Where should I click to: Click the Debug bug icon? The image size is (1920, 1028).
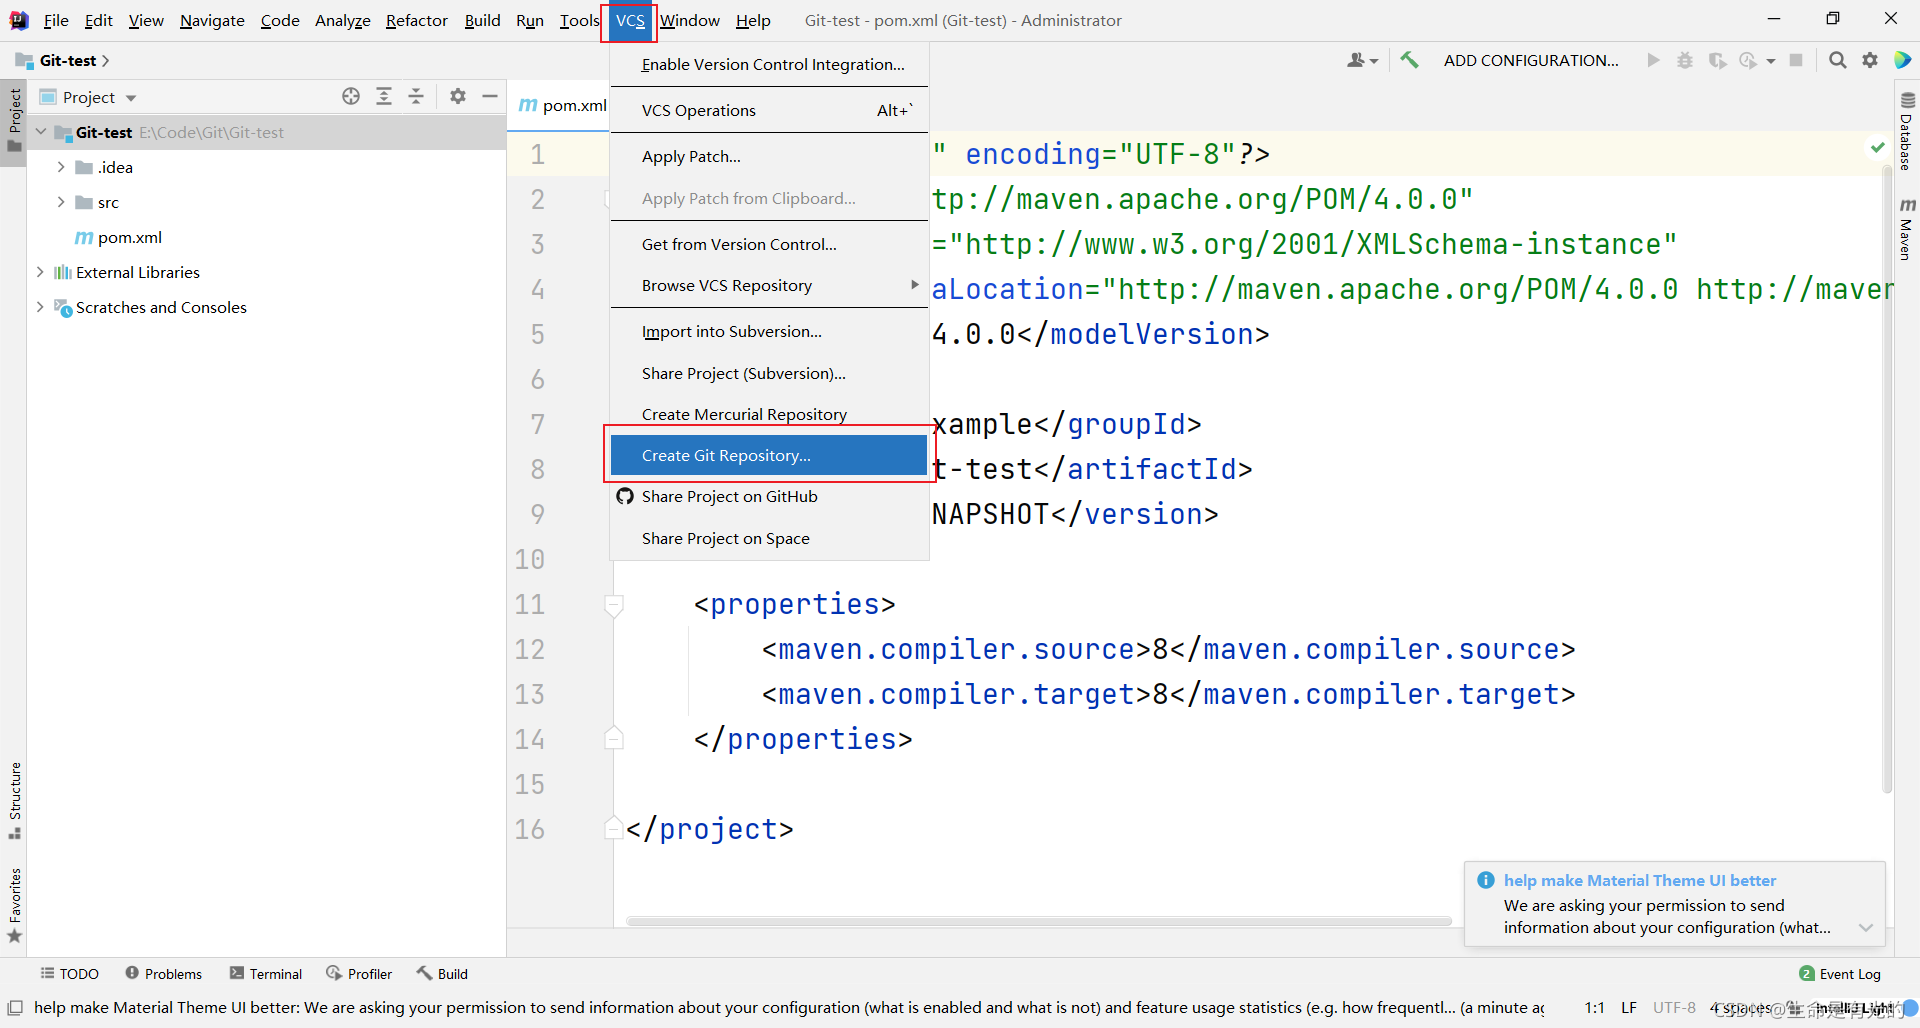click(x=1685, y=60)
